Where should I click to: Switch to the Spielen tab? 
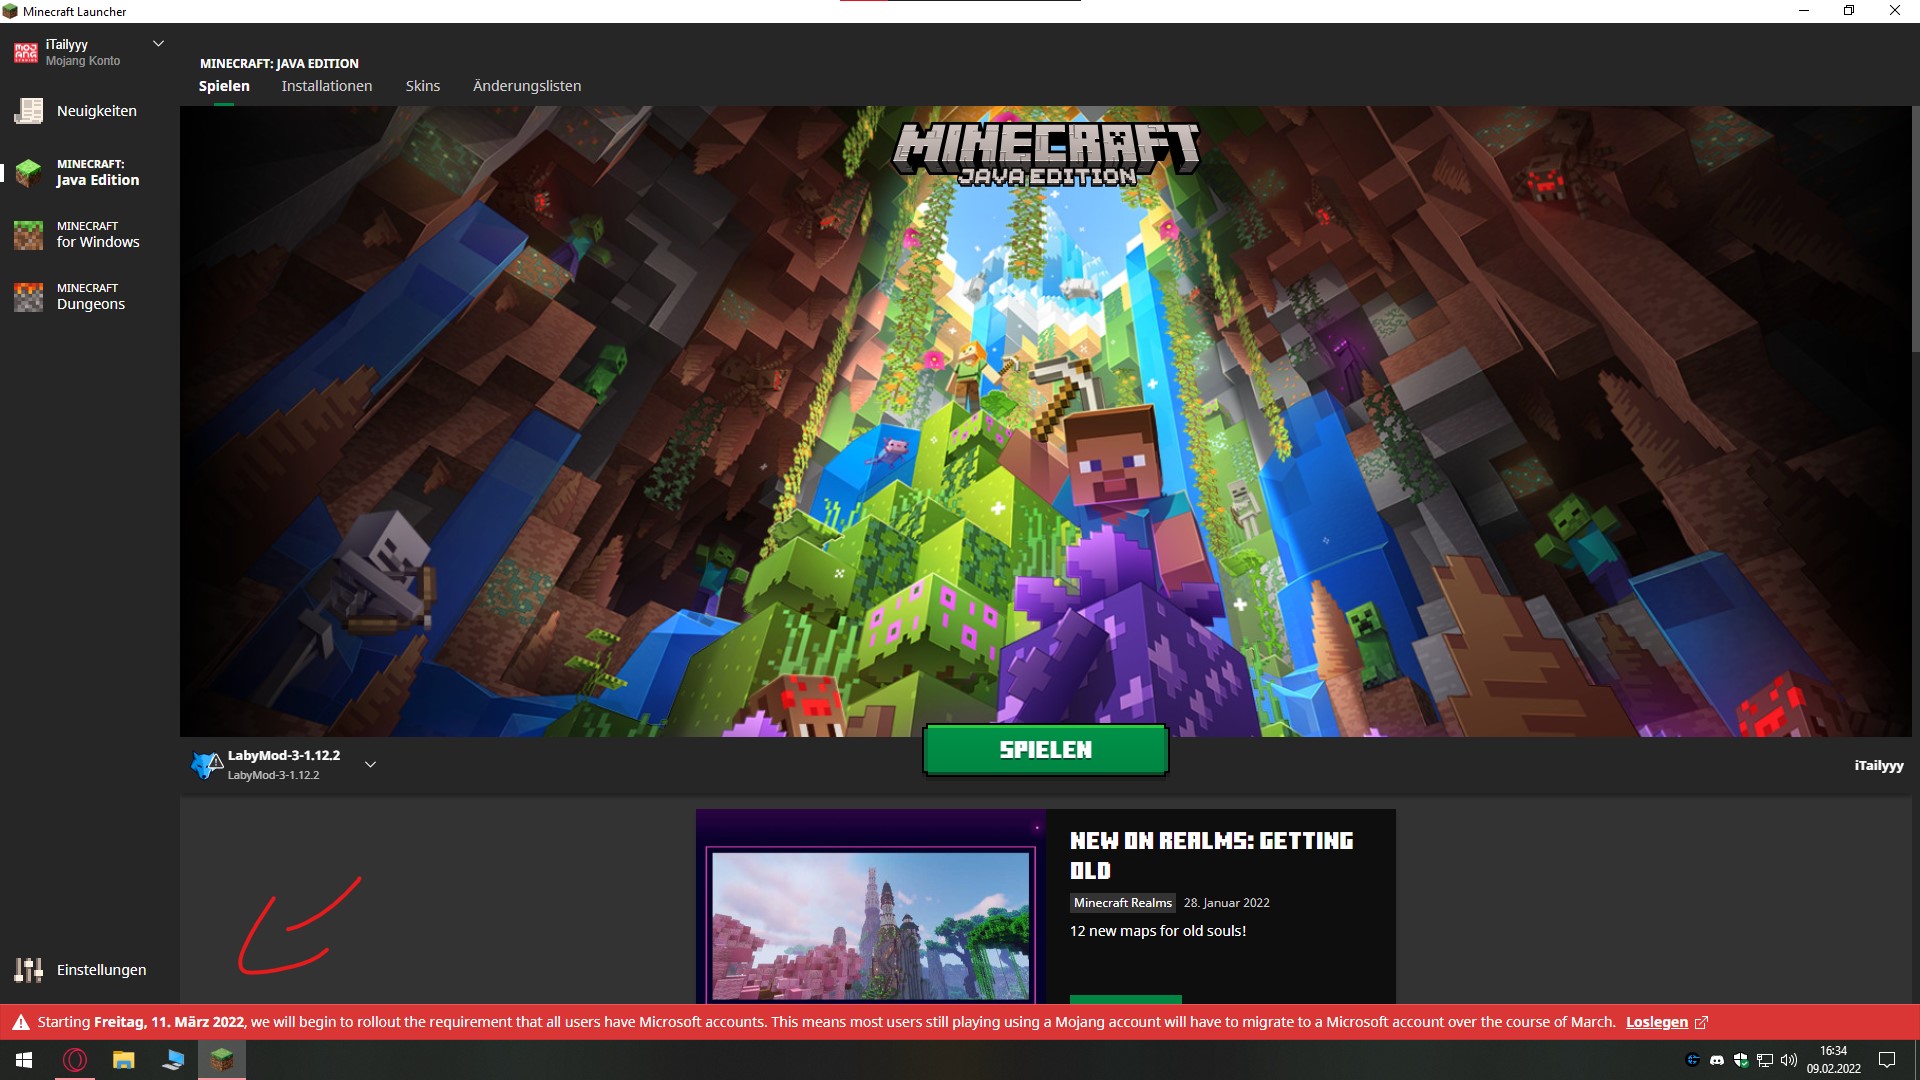[x=224, y=86]
